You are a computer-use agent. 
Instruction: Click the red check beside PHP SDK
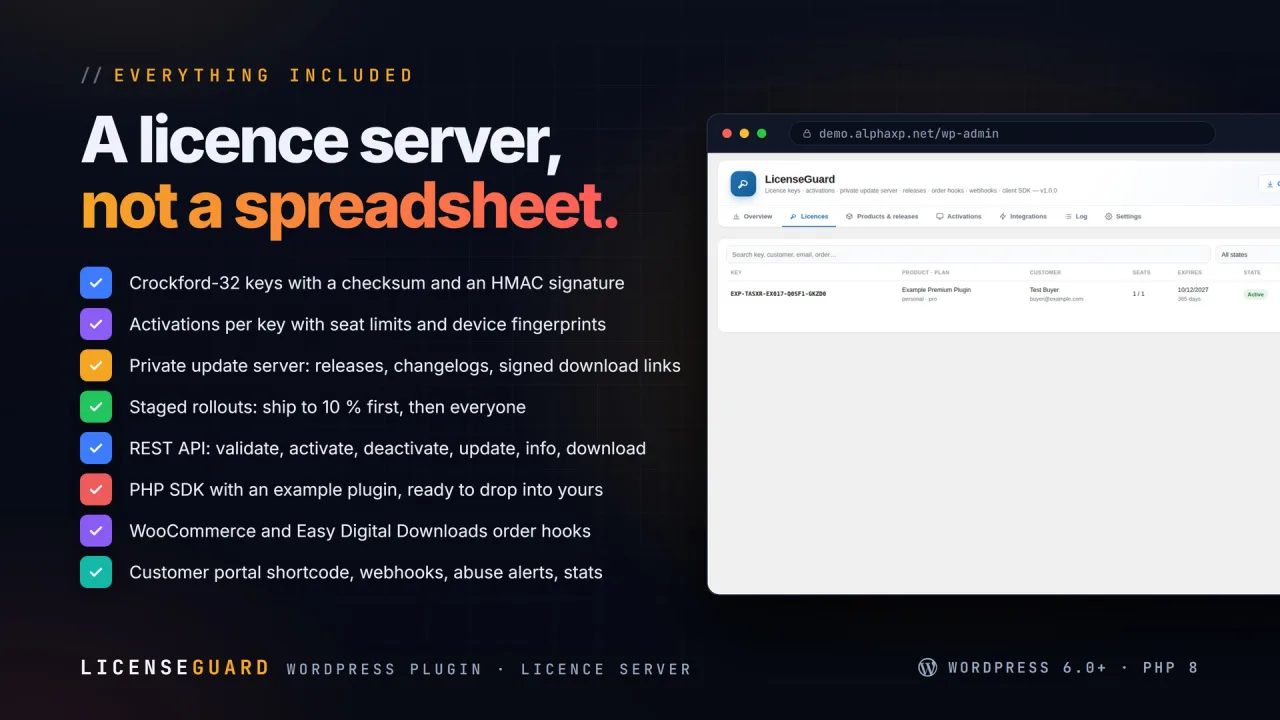(96, 490)
